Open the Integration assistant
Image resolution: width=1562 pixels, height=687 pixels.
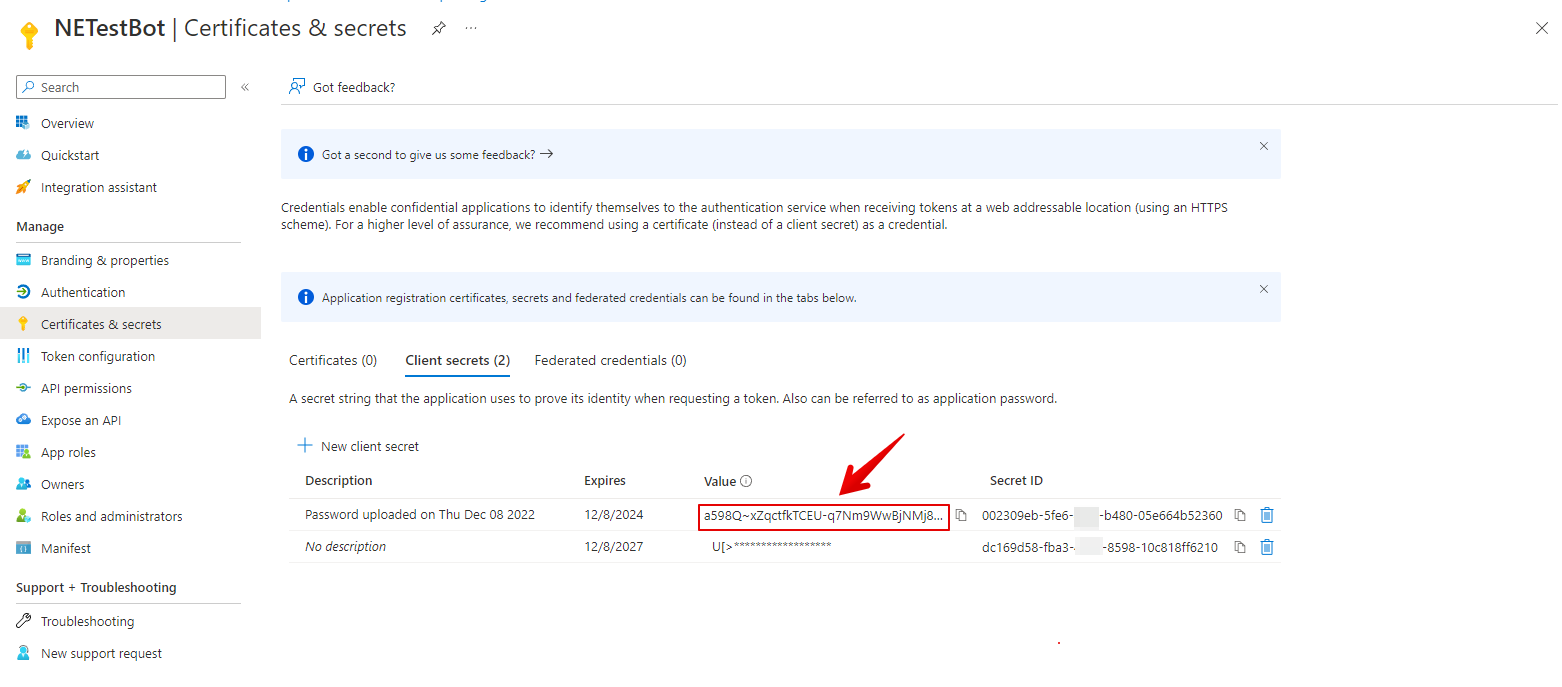tap(99, 187)
